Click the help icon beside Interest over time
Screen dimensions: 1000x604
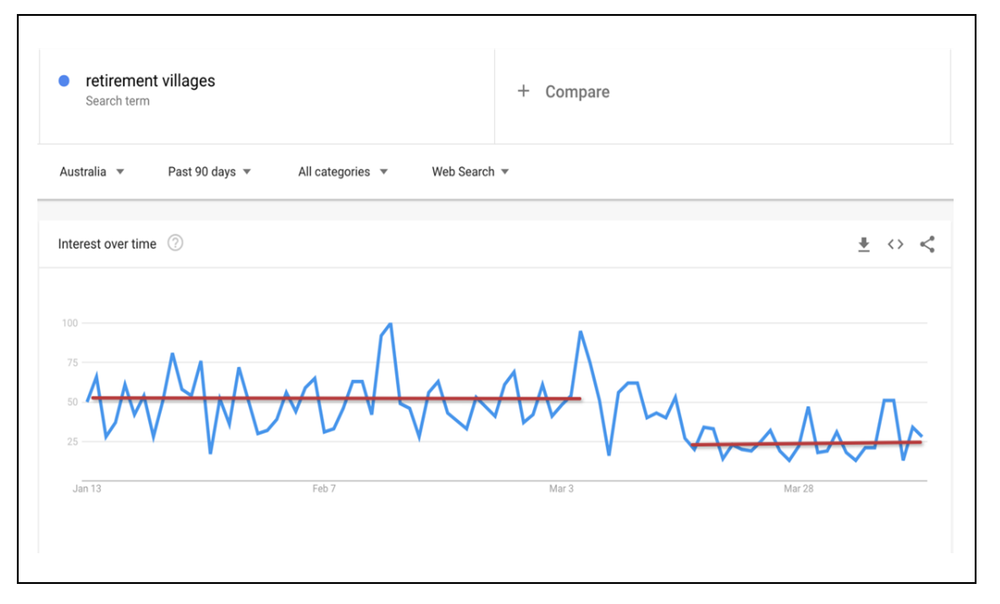[x=176, y=243]
